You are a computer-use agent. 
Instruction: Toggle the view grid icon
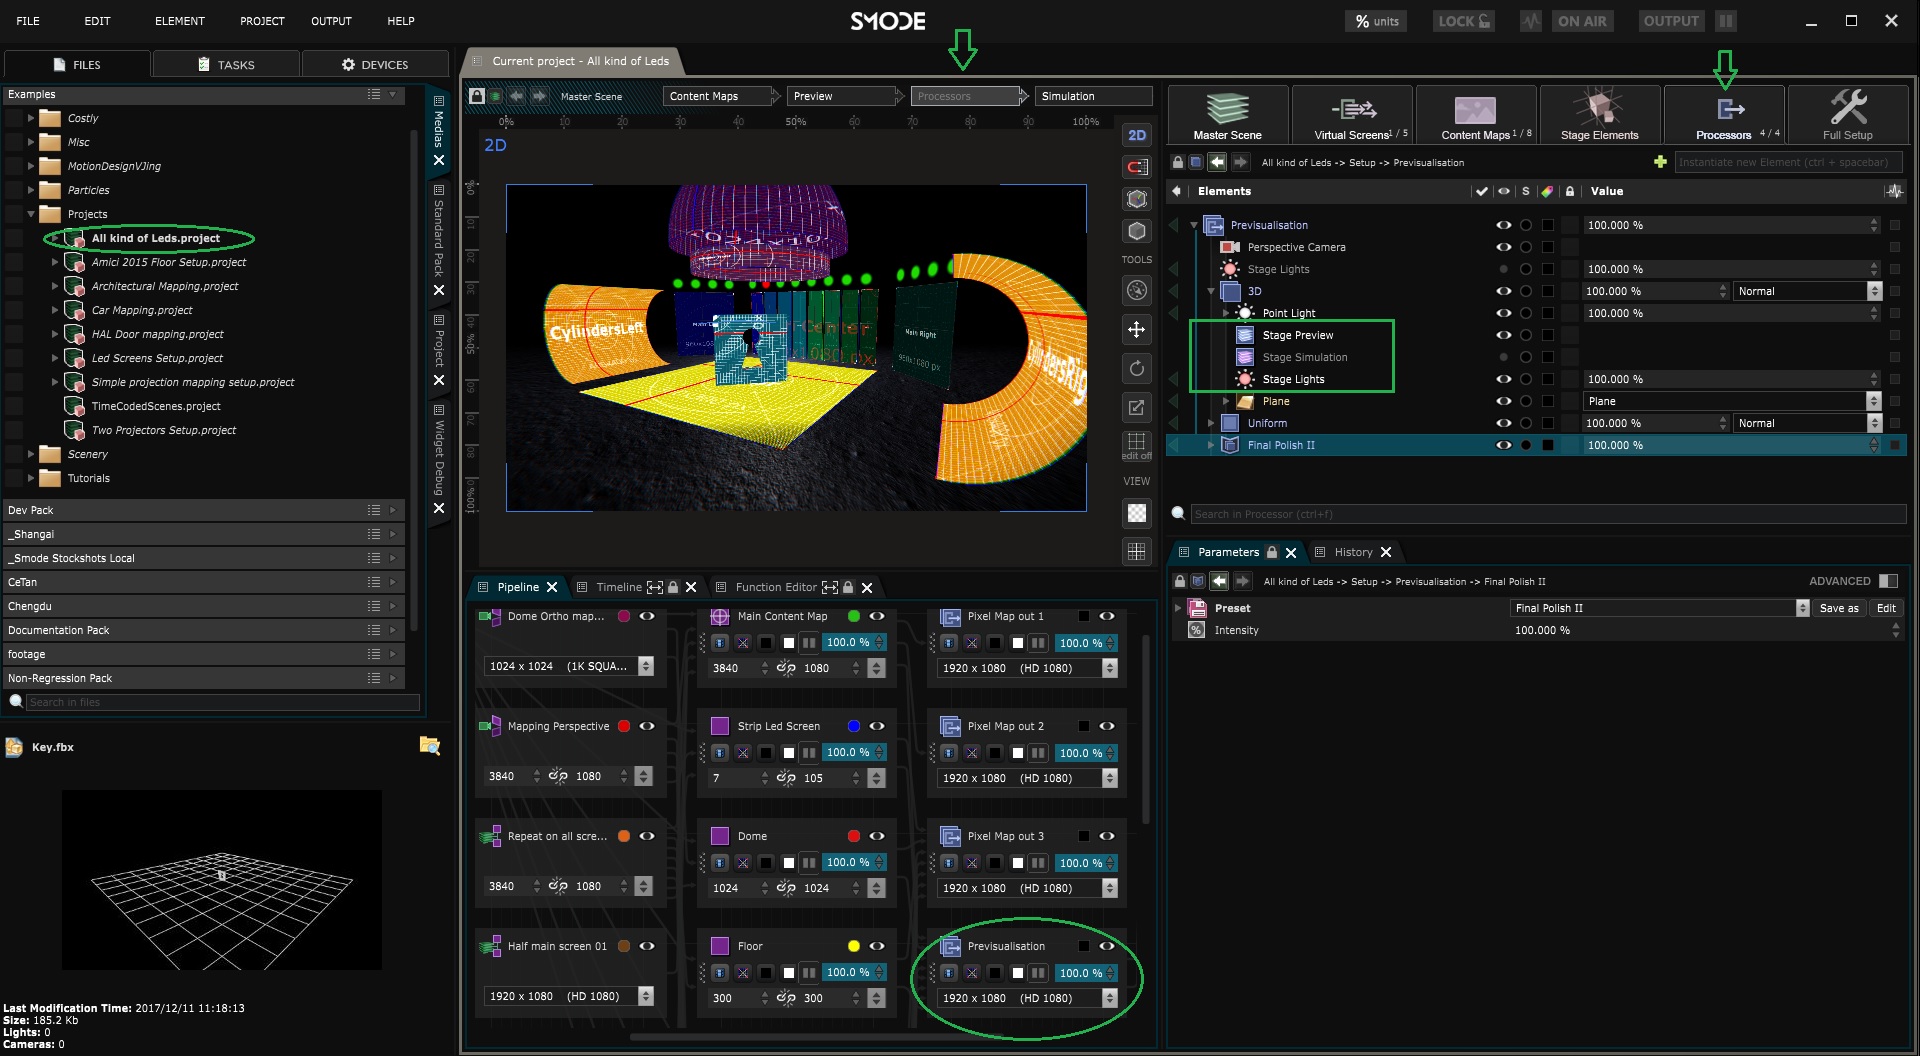(1137, 551)
